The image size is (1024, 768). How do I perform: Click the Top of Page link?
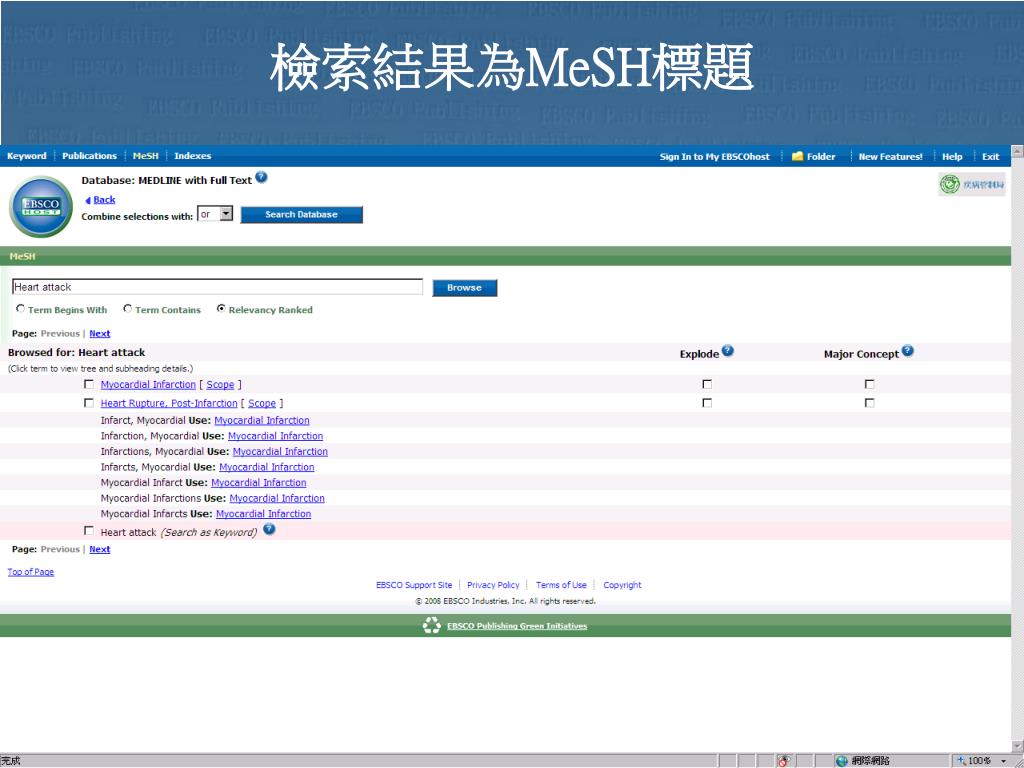pyautogui.click(x=31, y=572)
